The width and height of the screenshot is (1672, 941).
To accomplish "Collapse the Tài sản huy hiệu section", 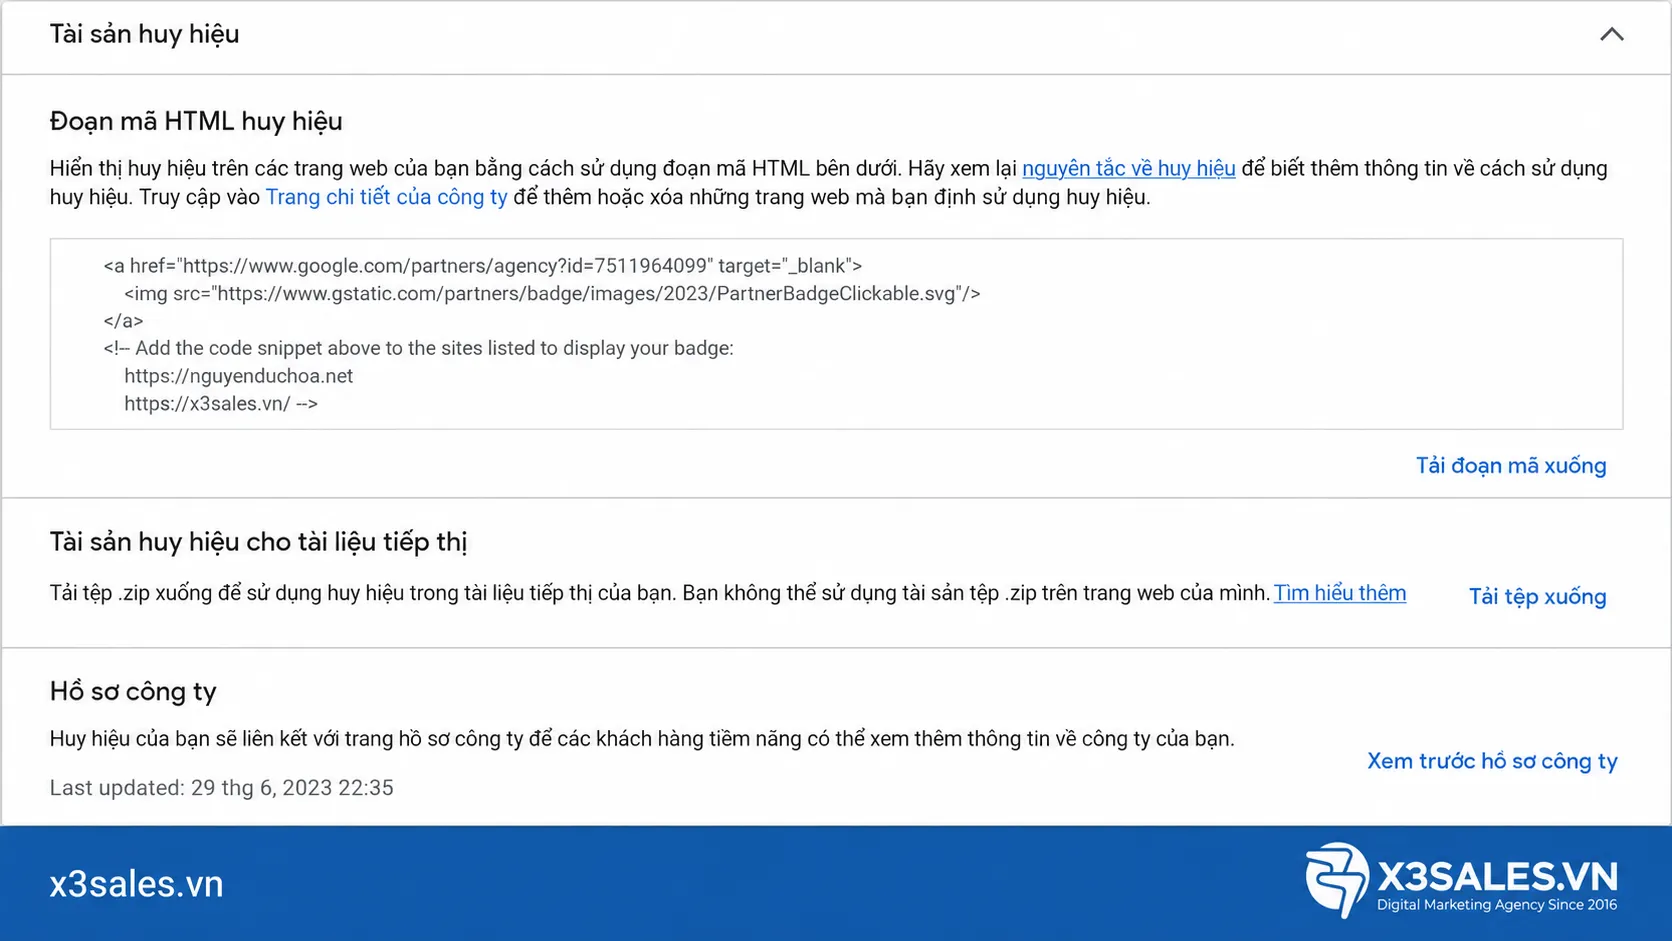I will click(1611, 34).
